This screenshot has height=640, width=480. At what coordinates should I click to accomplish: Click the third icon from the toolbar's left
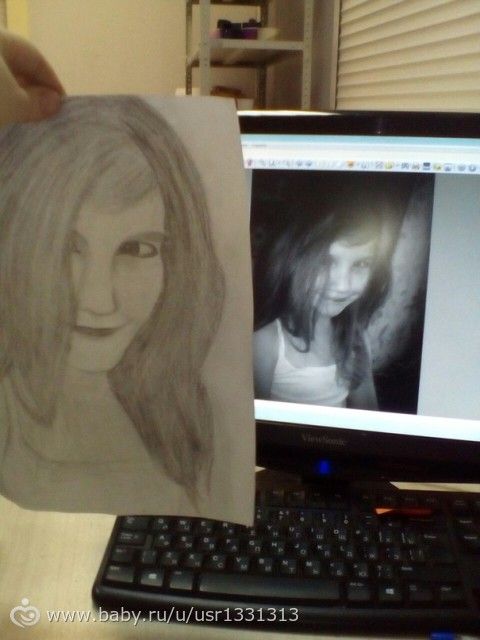click(271, 164)
